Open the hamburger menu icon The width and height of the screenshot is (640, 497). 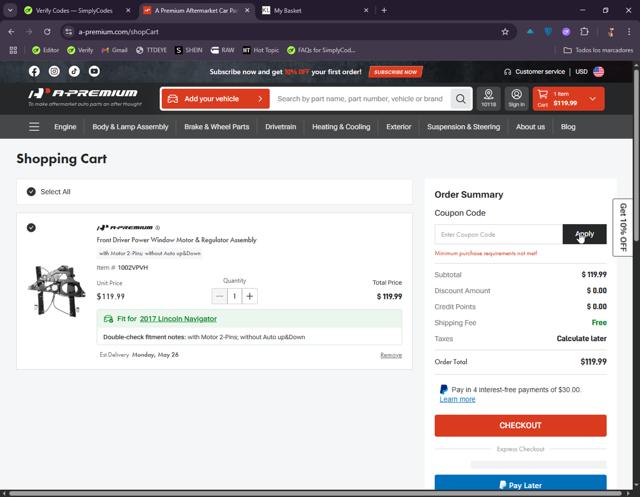pos(34,127)
